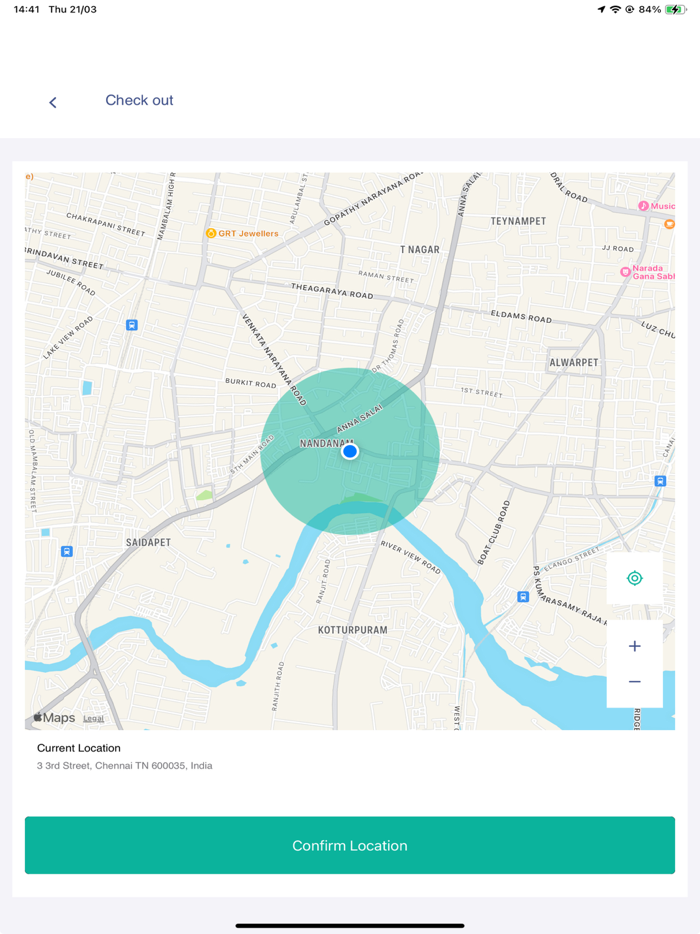Tap the GOPATHY NARAYANA ROAD label
The height and width of the screenshot is (934, 700).
coord(373,200)
